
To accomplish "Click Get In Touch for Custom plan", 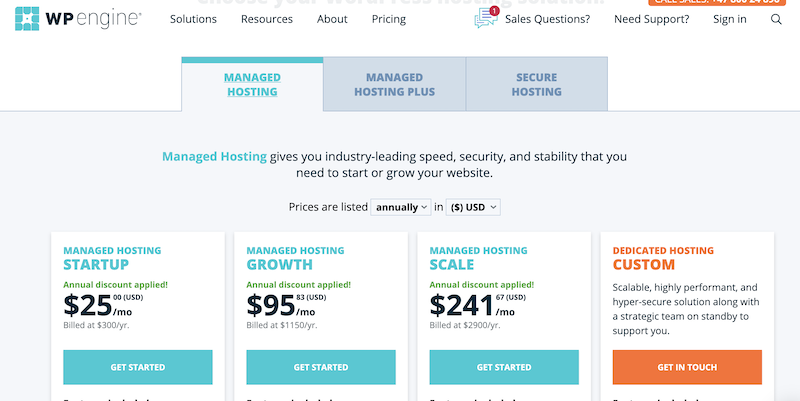I will click(x=687, y=367).
